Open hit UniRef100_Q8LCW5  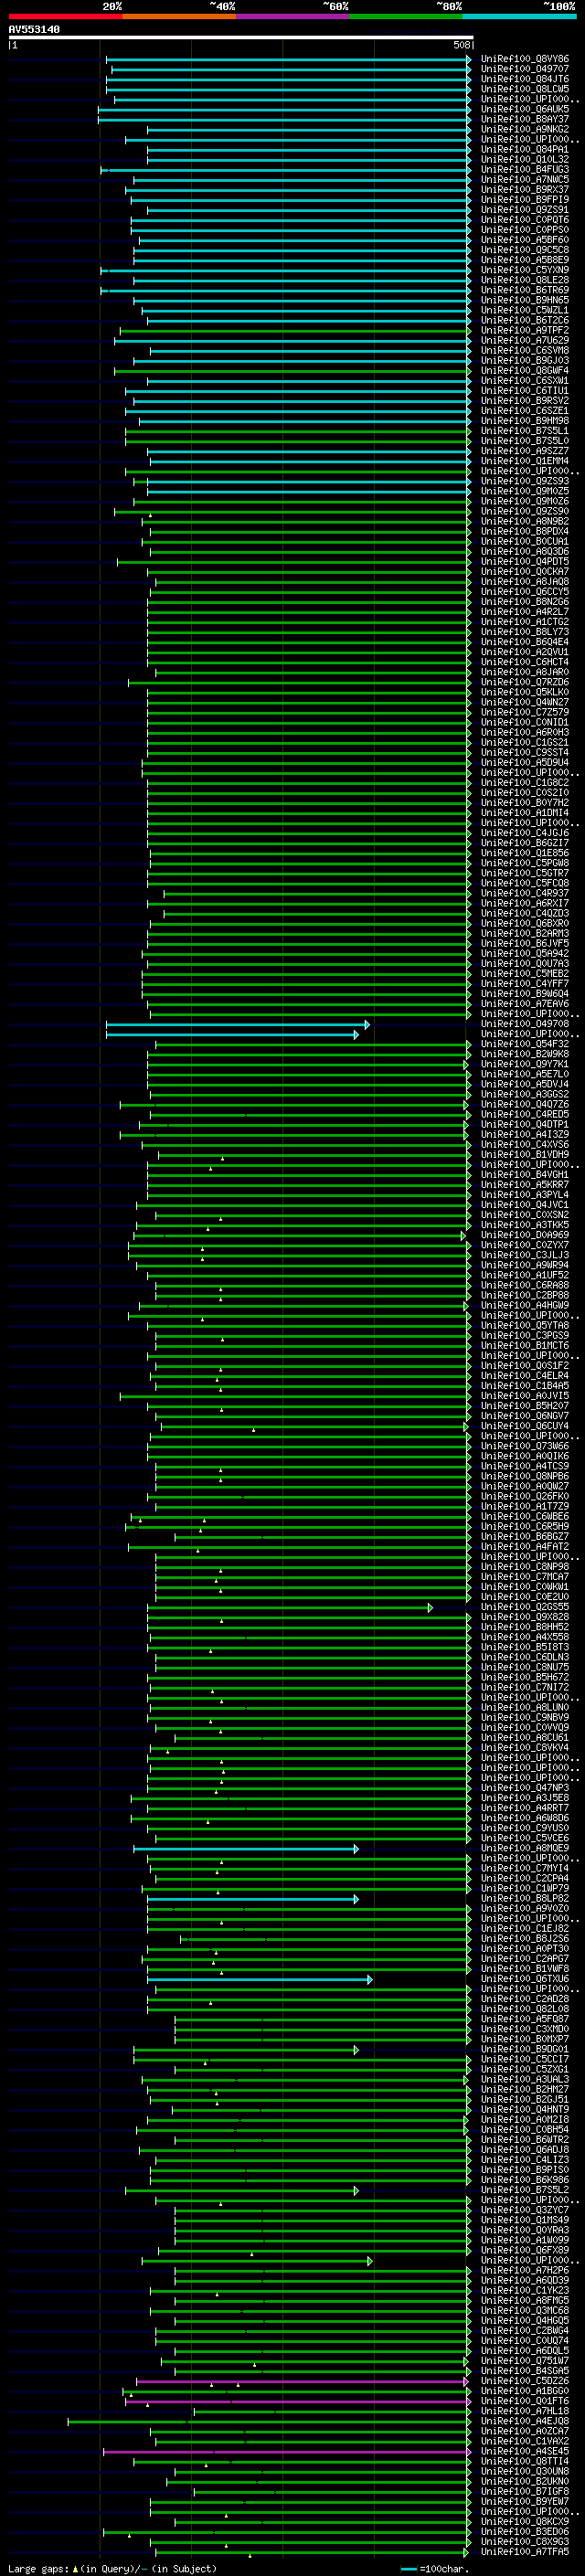pyautogui.click(x=525, y=89)
